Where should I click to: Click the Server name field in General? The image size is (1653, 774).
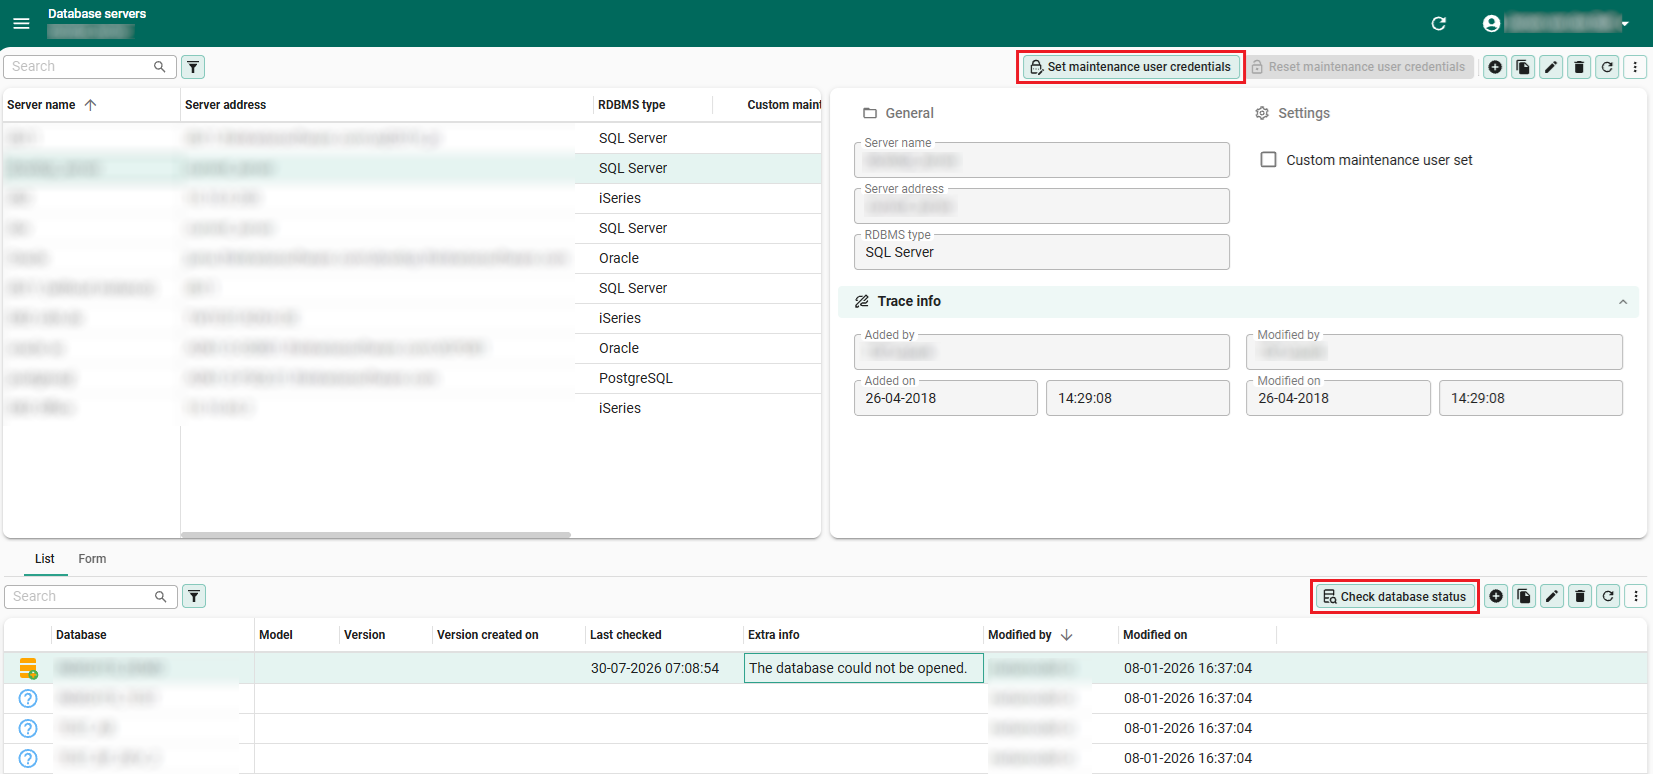tap(1041, 160)
